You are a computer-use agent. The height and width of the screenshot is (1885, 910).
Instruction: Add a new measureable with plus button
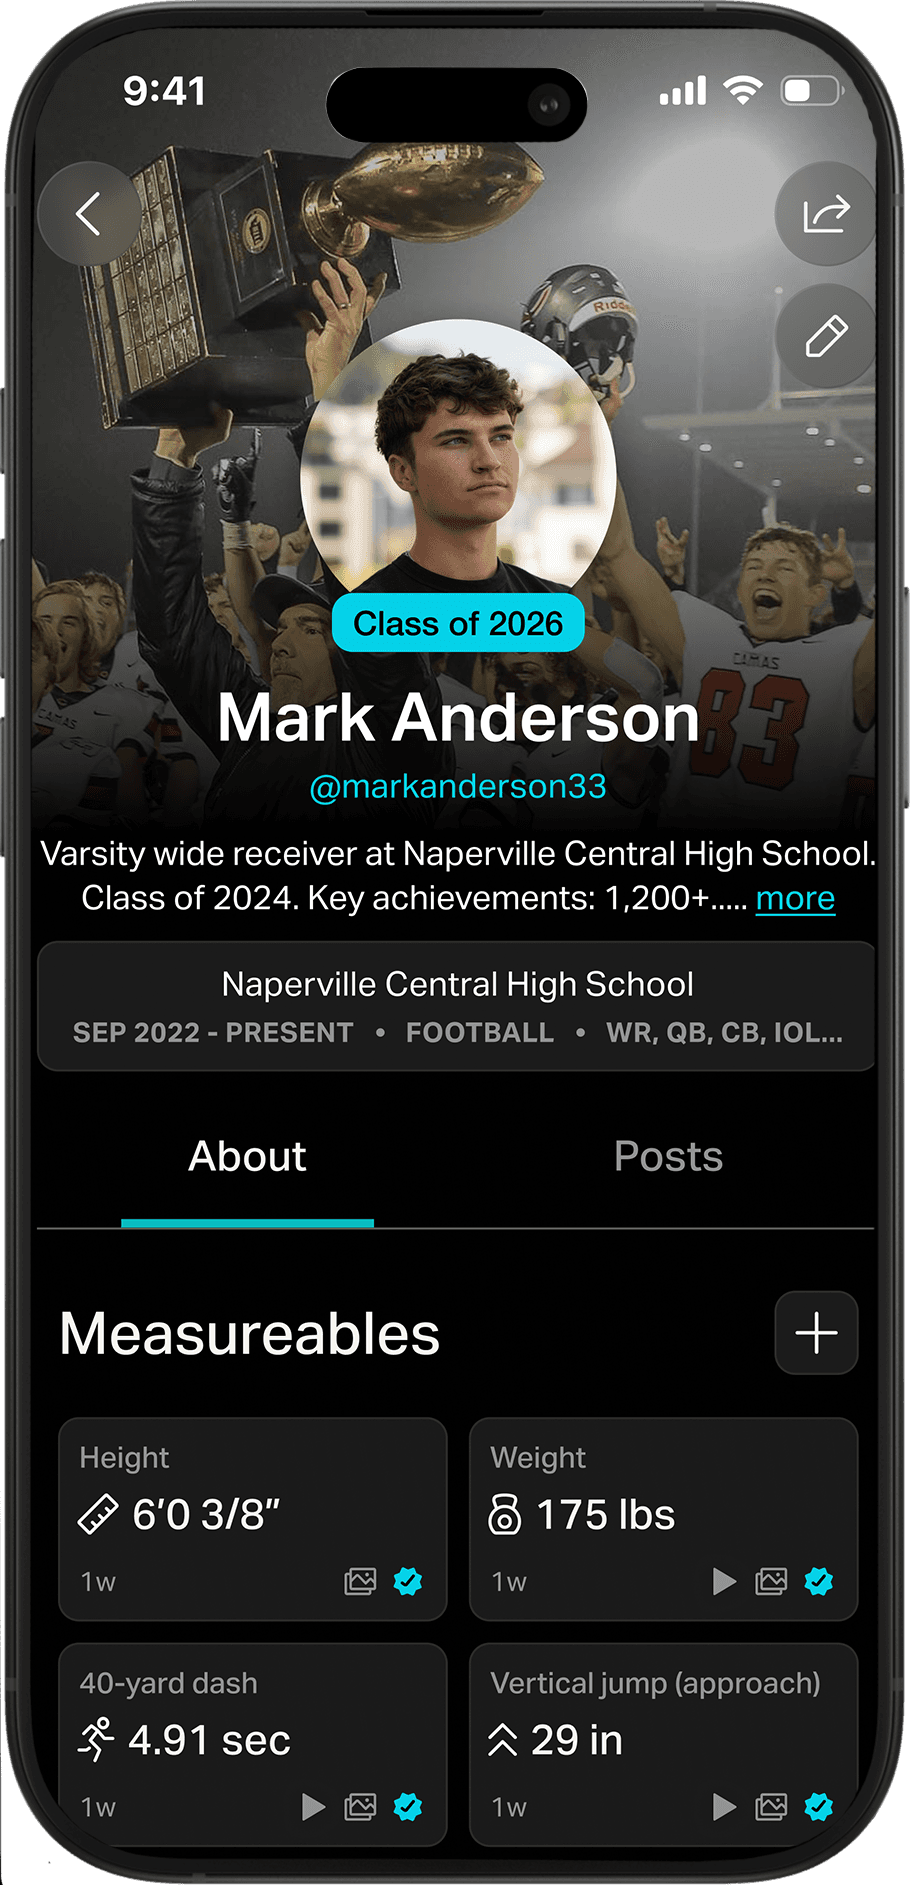click(816, 1333)
